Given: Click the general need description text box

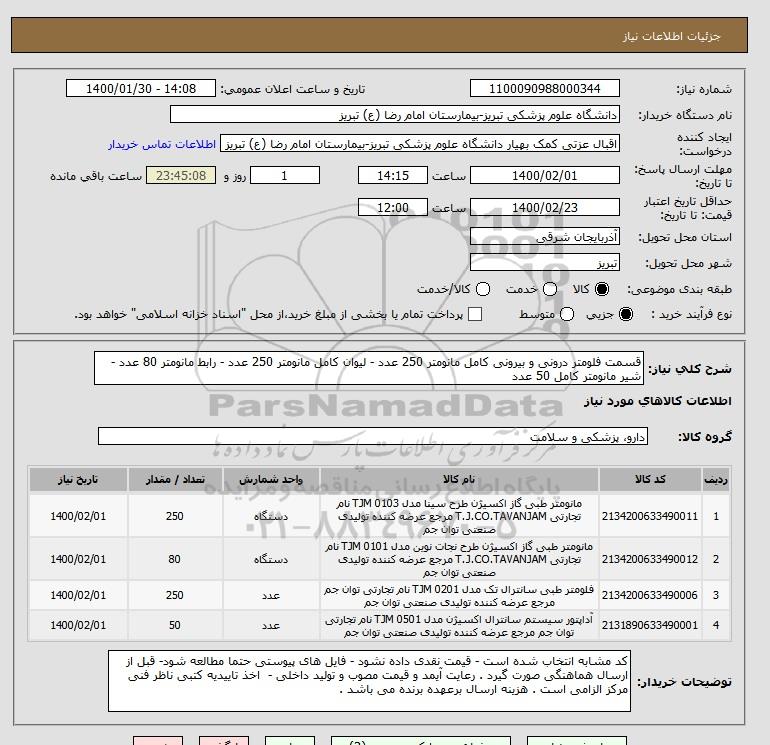Looking at the screenshot, I should tap(369, 368).
